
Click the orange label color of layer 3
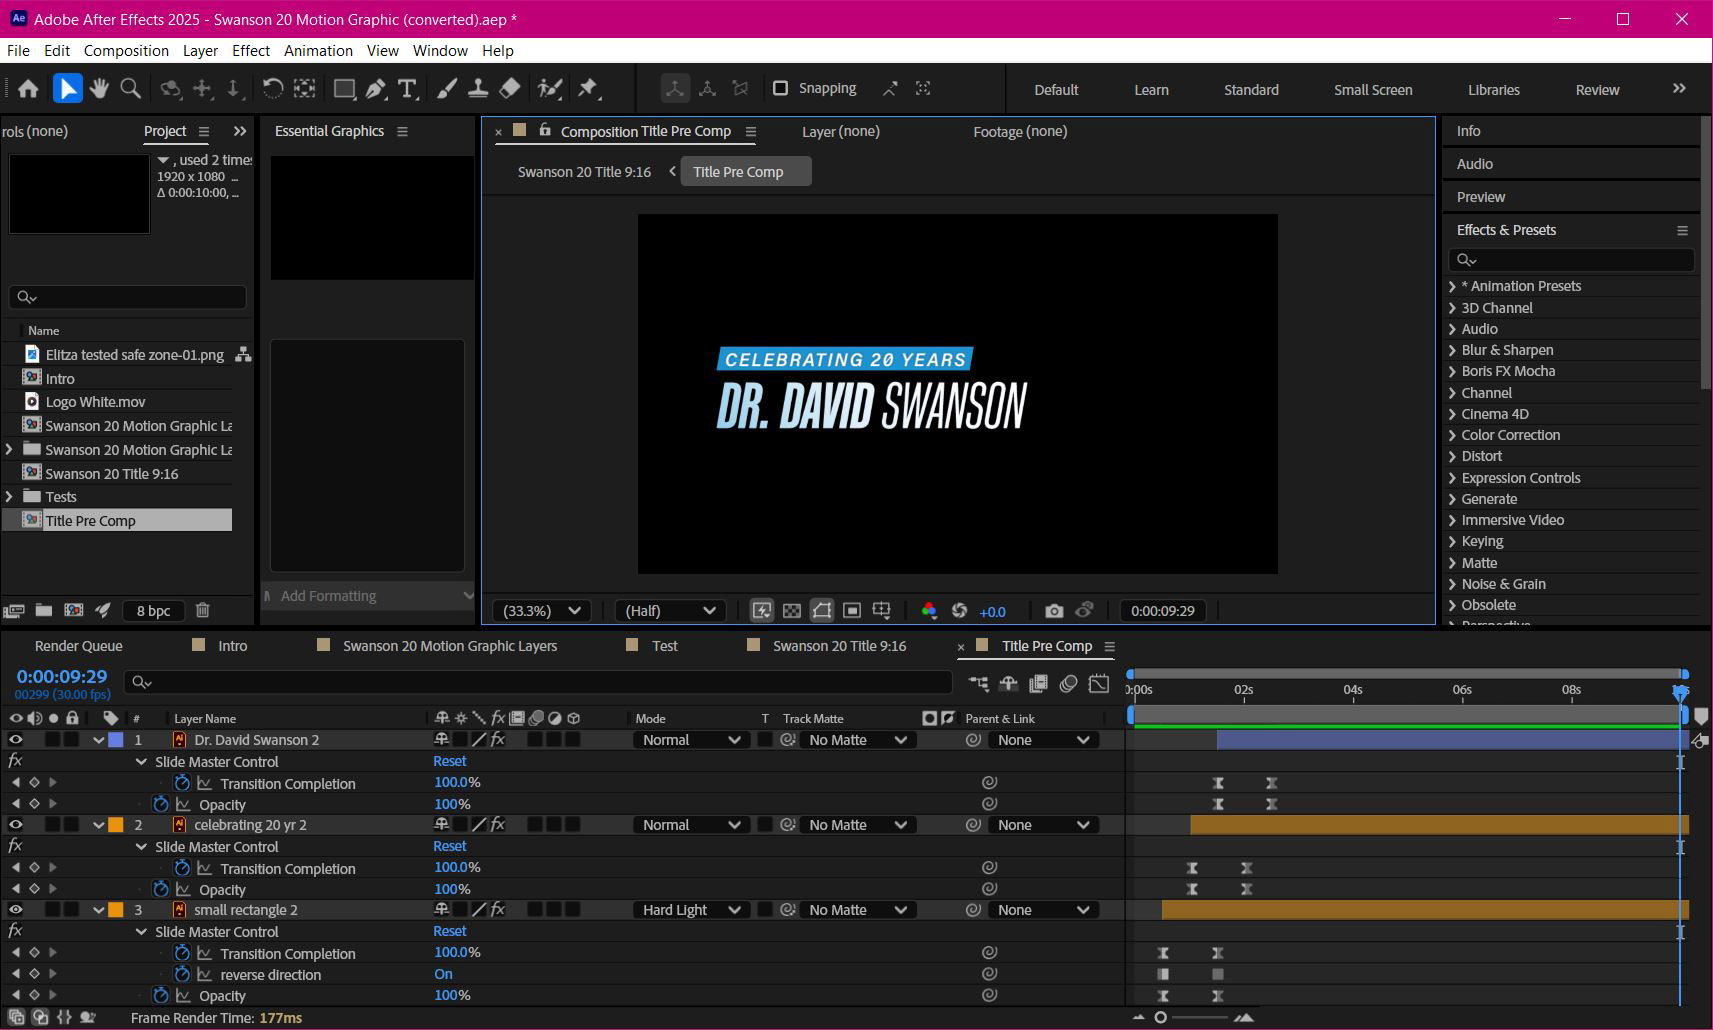click(116, 910)
